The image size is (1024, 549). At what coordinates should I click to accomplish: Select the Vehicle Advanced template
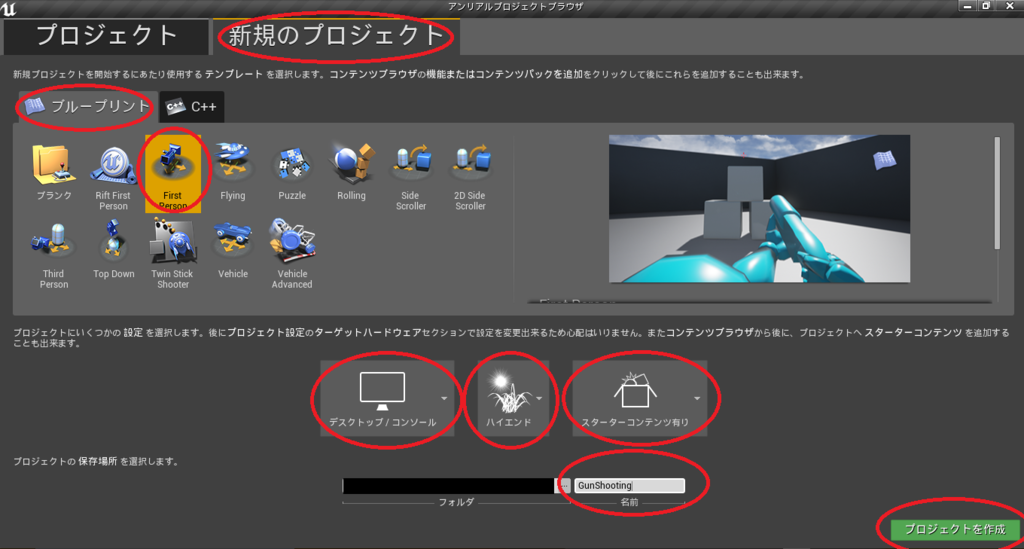pyautogui.click(x=292, y=253)
